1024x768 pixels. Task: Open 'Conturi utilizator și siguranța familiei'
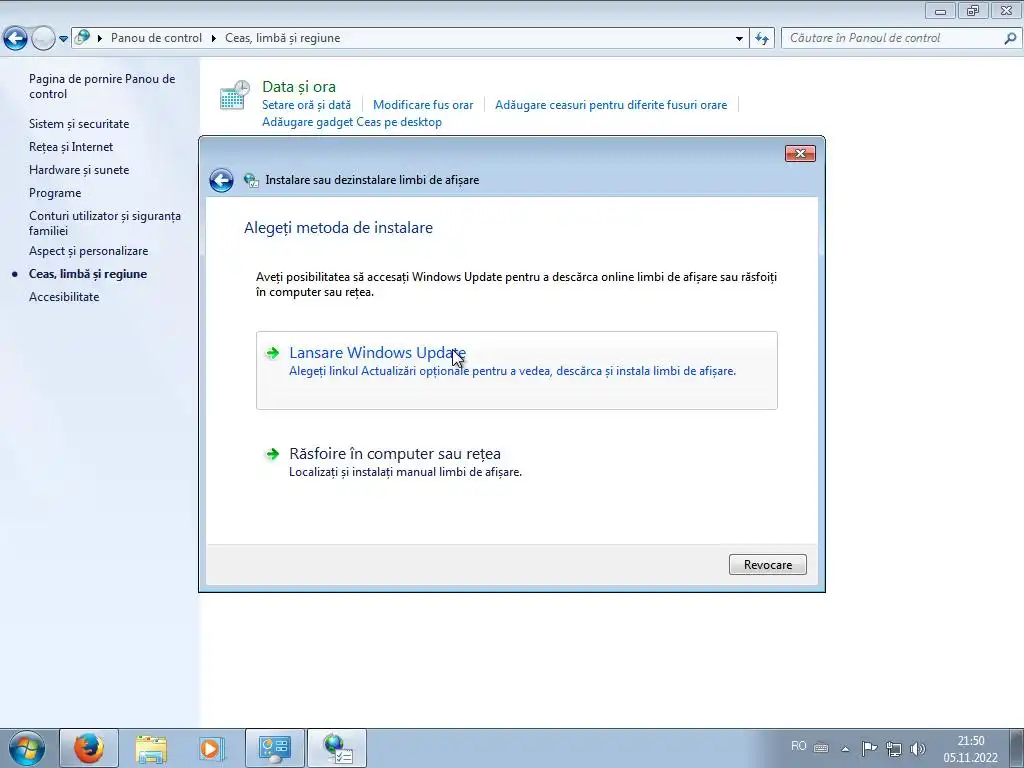pyautogui.click(x=104, y=223)
